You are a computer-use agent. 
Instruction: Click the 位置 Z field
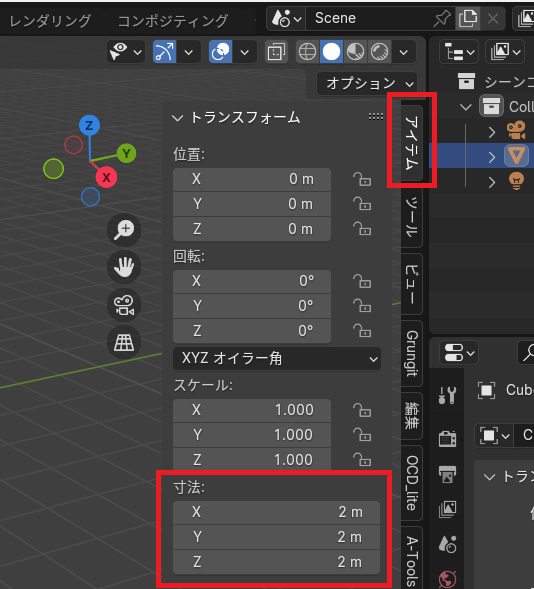pyautogui.click(x=252, y=229)
